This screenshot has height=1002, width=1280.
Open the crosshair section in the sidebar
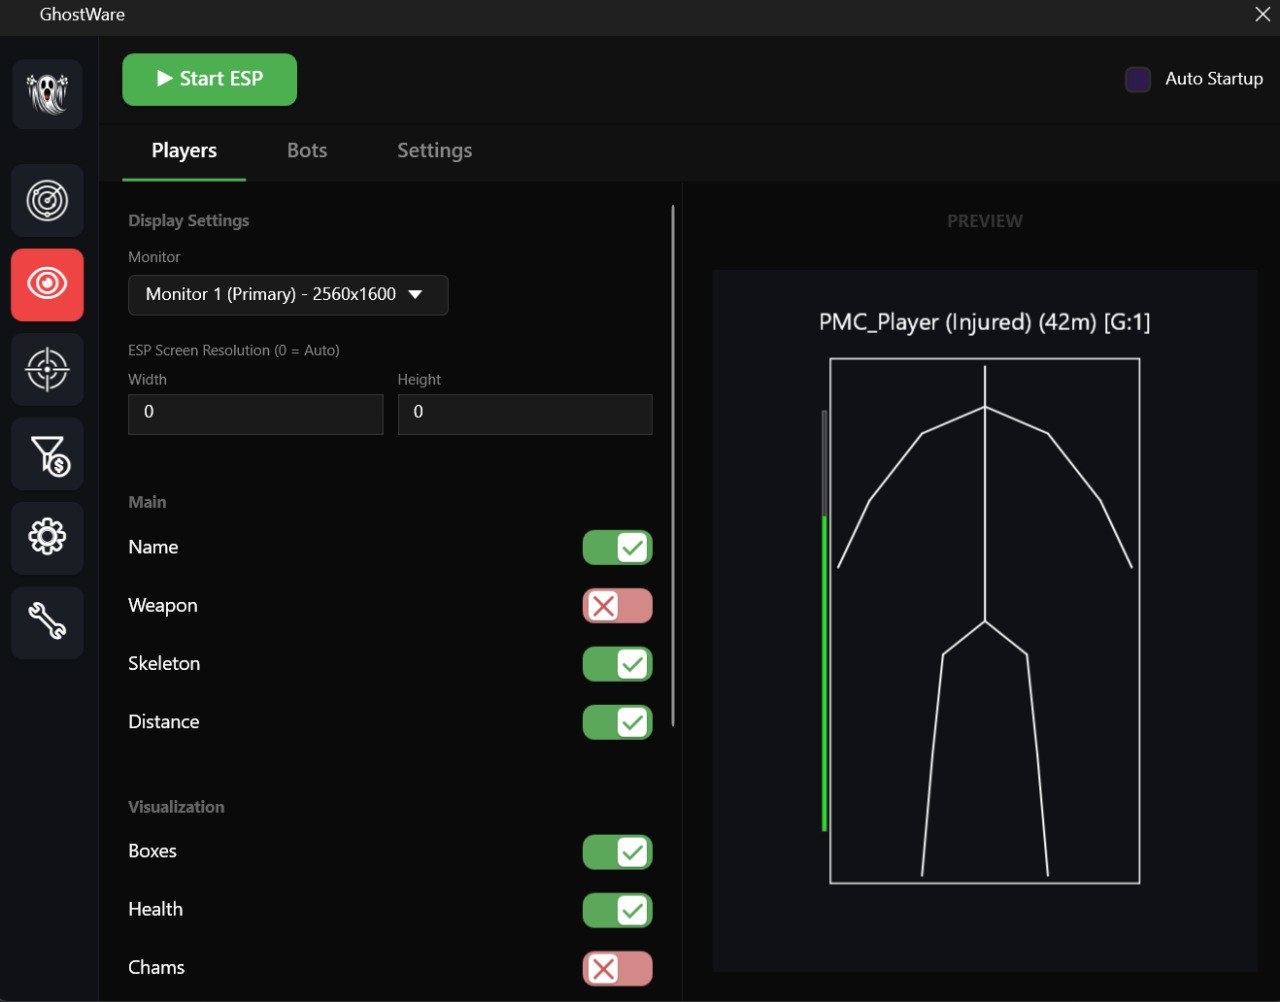pos(47,369)
